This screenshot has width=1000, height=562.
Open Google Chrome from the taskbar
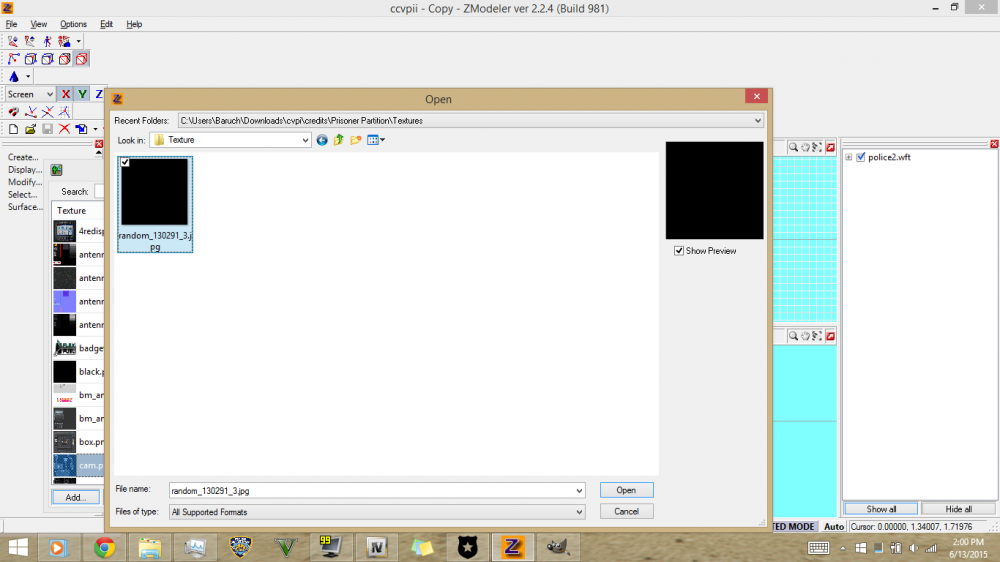point(104,547)
